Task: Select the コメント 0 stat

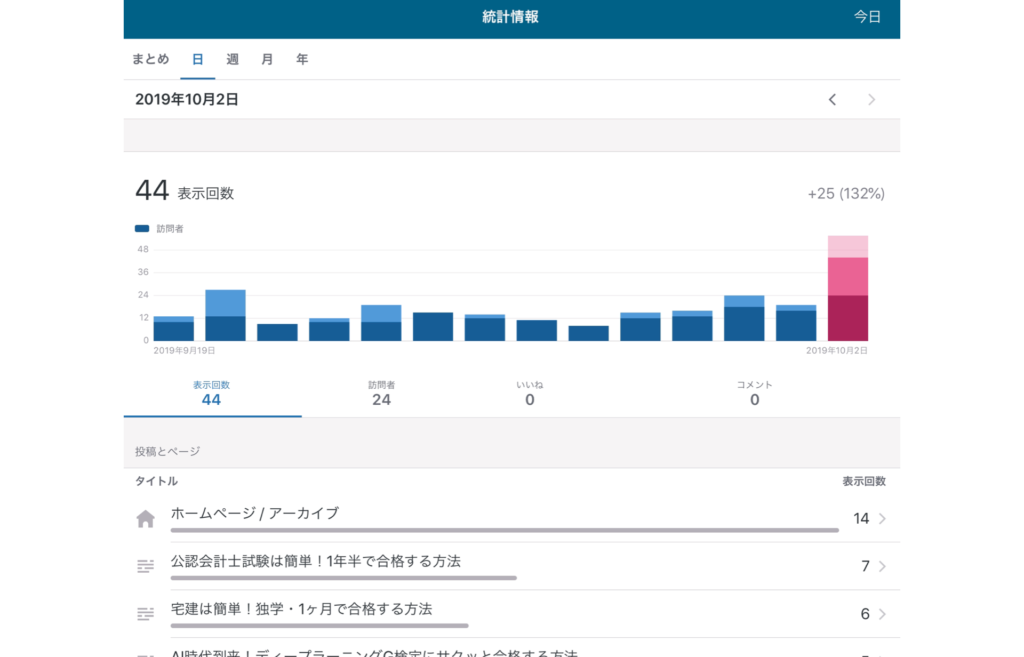Action: pos(754,393)
